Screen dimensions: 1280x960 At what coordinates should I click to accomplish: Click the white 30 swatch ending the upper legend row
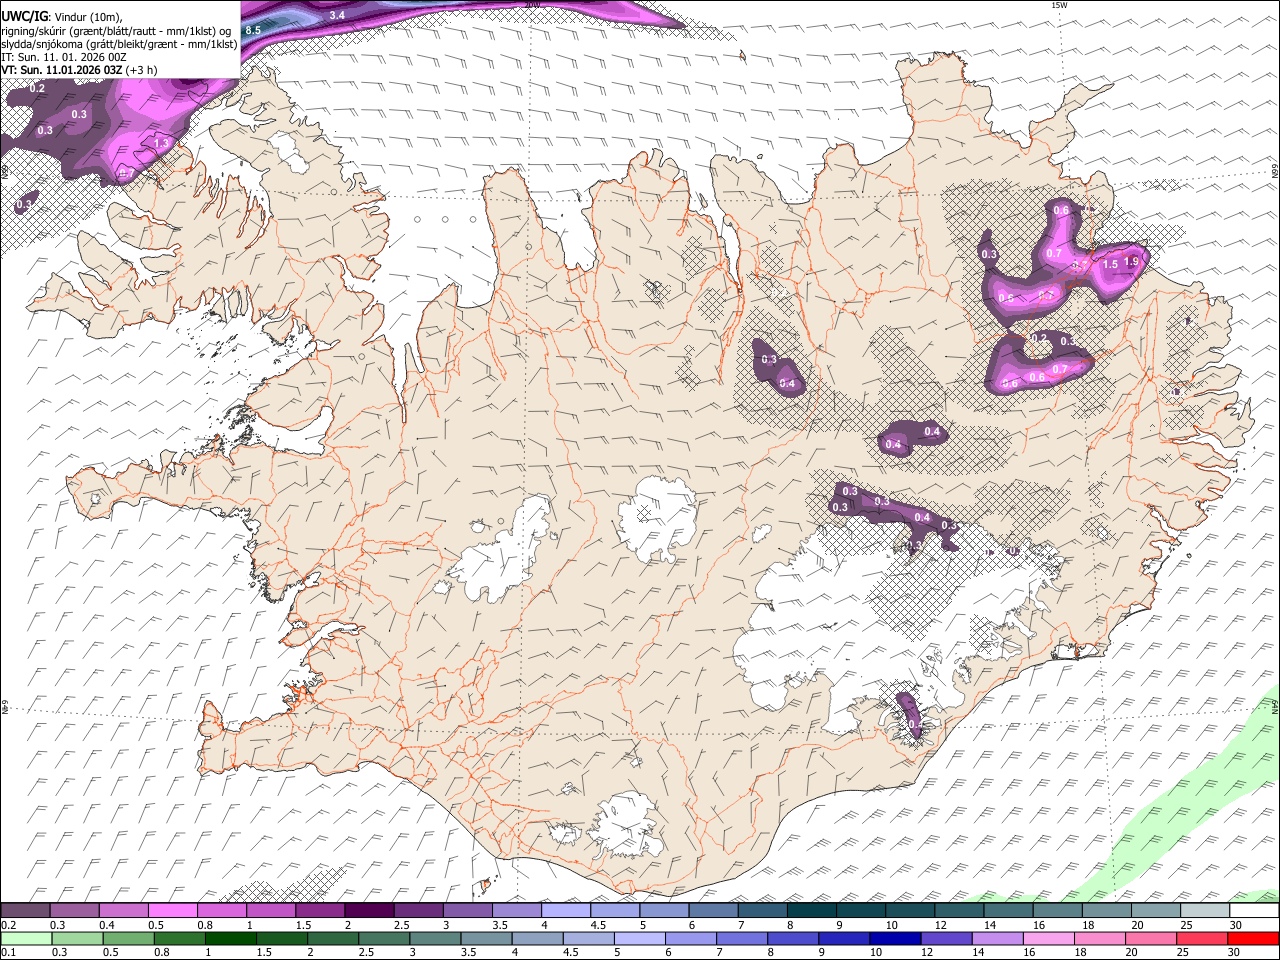(x=1254, y=911)
